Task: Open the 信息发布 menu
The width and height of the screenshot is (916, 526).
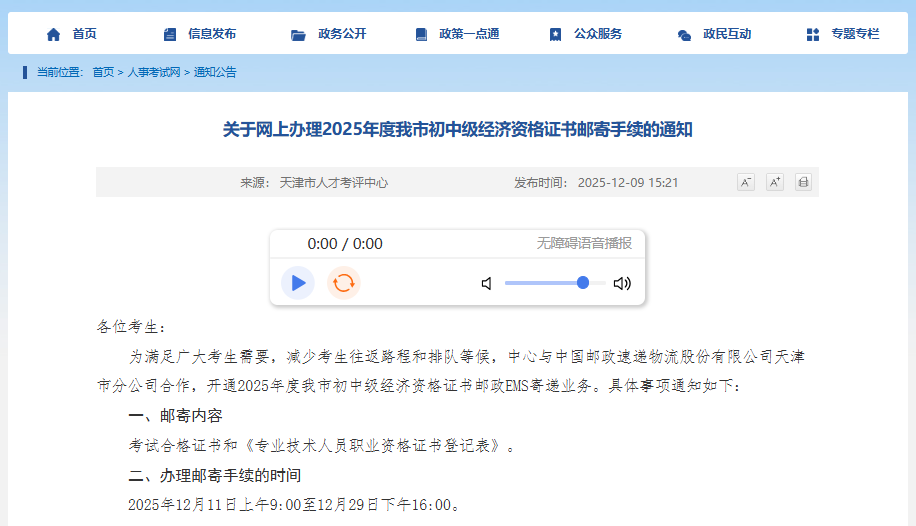Action: coord(211,34)
